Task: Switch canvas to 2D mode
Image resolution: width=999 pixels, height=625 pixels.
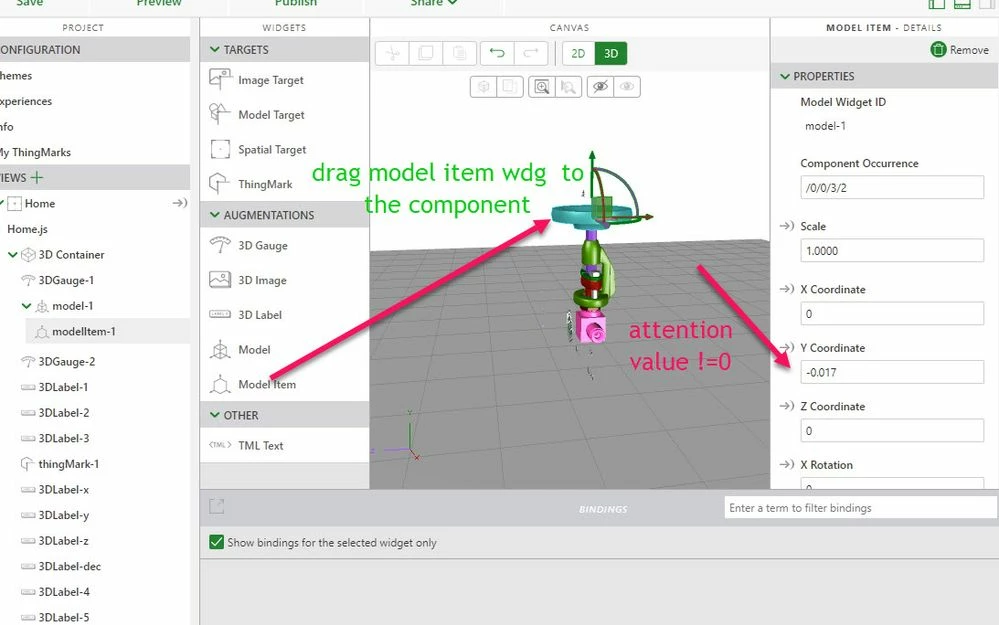Action: click(x=579, y=54)
